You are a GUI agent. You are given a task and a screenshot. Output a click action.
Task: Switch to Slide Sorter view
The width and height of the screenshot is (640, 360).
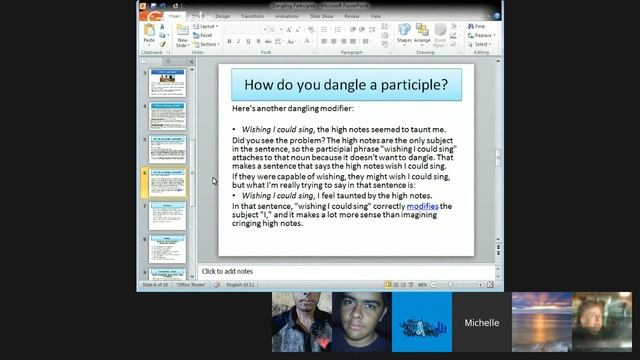click(396, 284)
